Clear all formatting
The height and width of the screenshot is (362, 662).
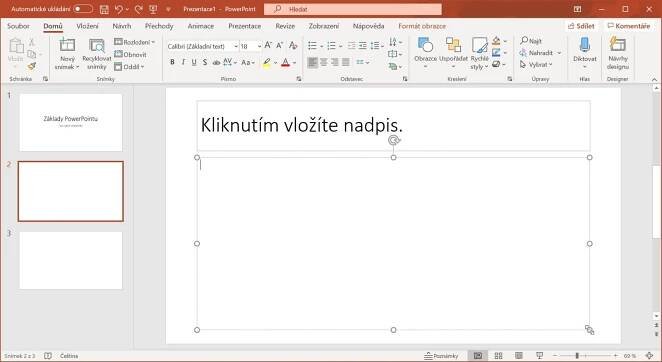293,46
